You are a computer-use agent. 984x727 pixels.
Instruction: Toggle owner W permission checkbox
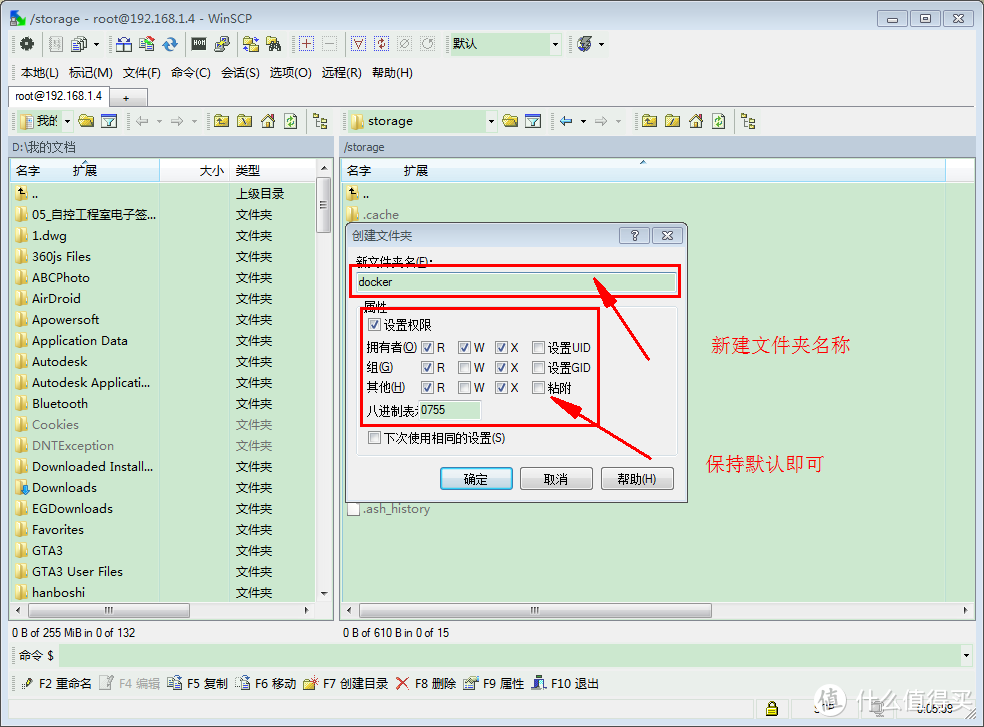tap(464, 347)
